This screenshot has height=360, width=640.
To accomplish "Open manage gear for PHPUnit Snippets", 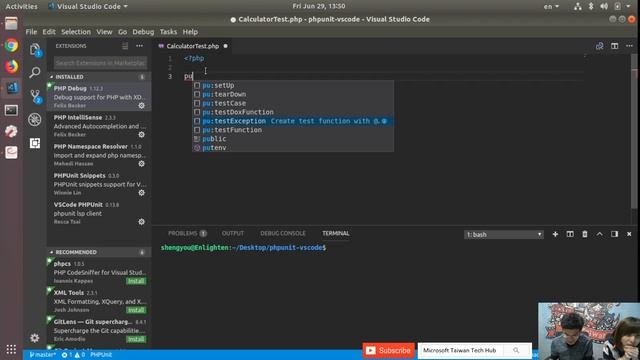I will [142, 192].
